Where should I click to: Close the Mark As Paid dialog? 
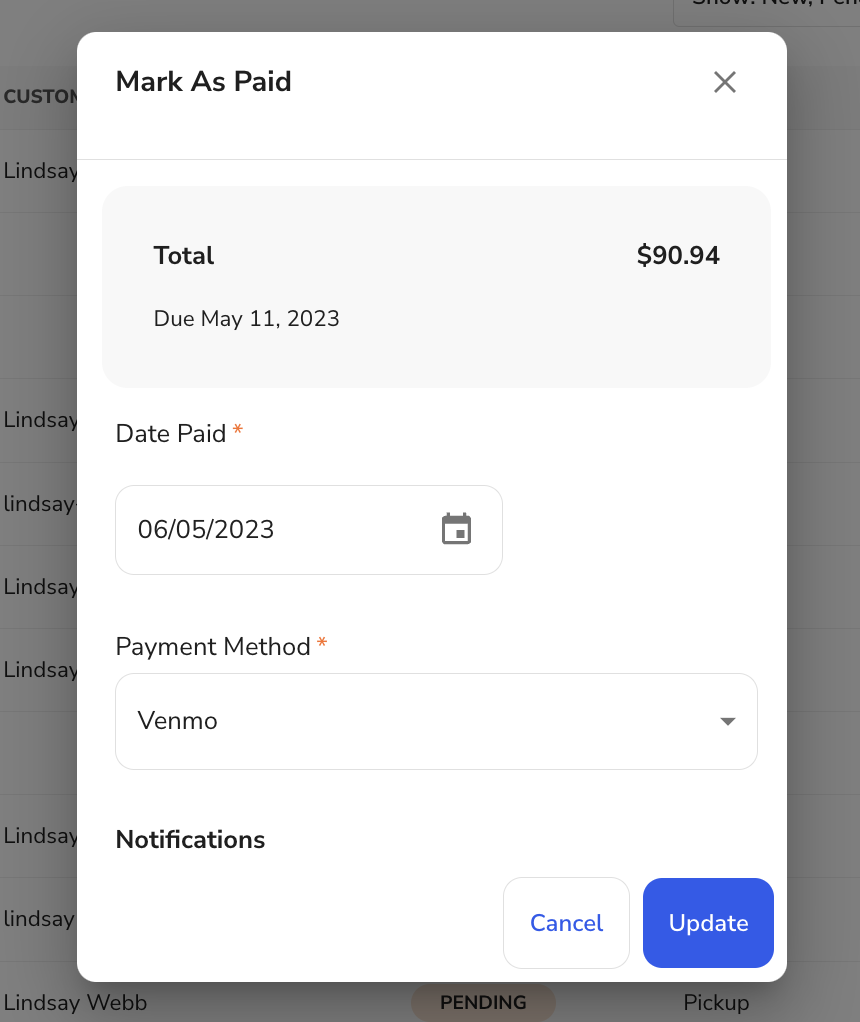point(724,82)
